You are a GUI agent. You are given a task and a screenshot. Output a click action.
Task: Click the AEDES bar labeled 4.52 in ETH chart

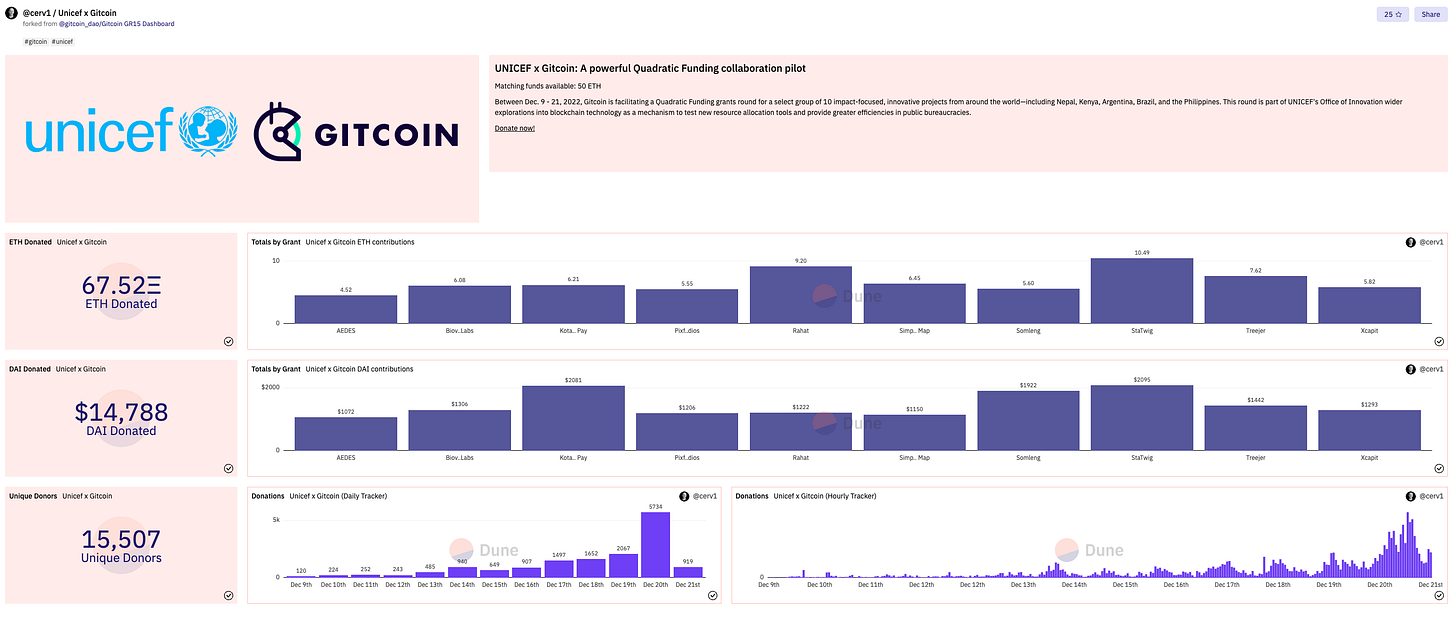pos(346,310)
